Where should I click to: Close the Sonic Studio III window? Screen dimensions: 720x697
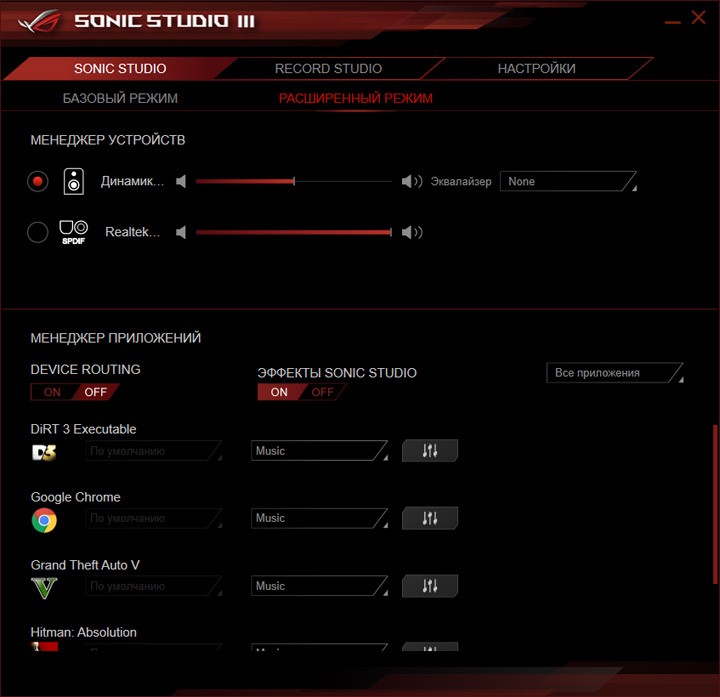click(x=698, y=17)
